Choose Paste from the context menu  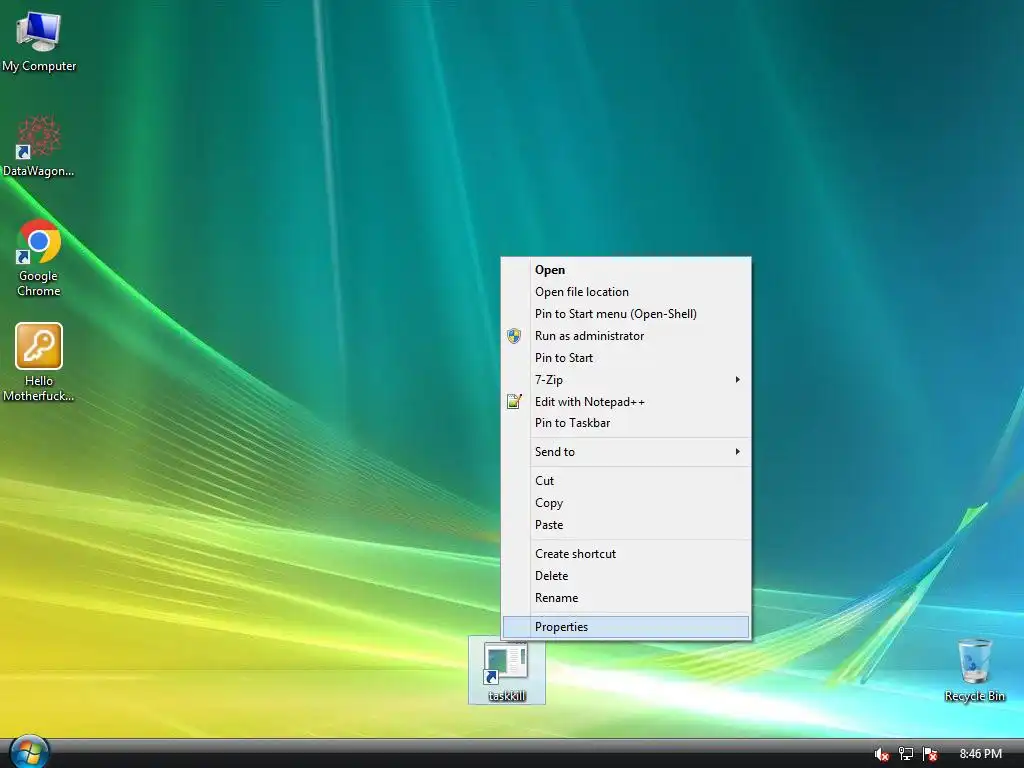coord(626,525)
